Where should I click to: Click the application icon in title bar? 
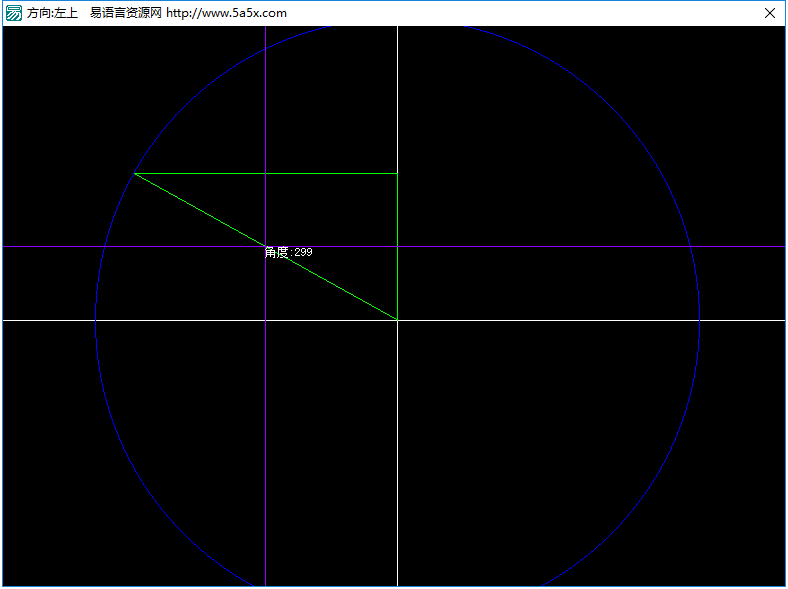(14, 13)
